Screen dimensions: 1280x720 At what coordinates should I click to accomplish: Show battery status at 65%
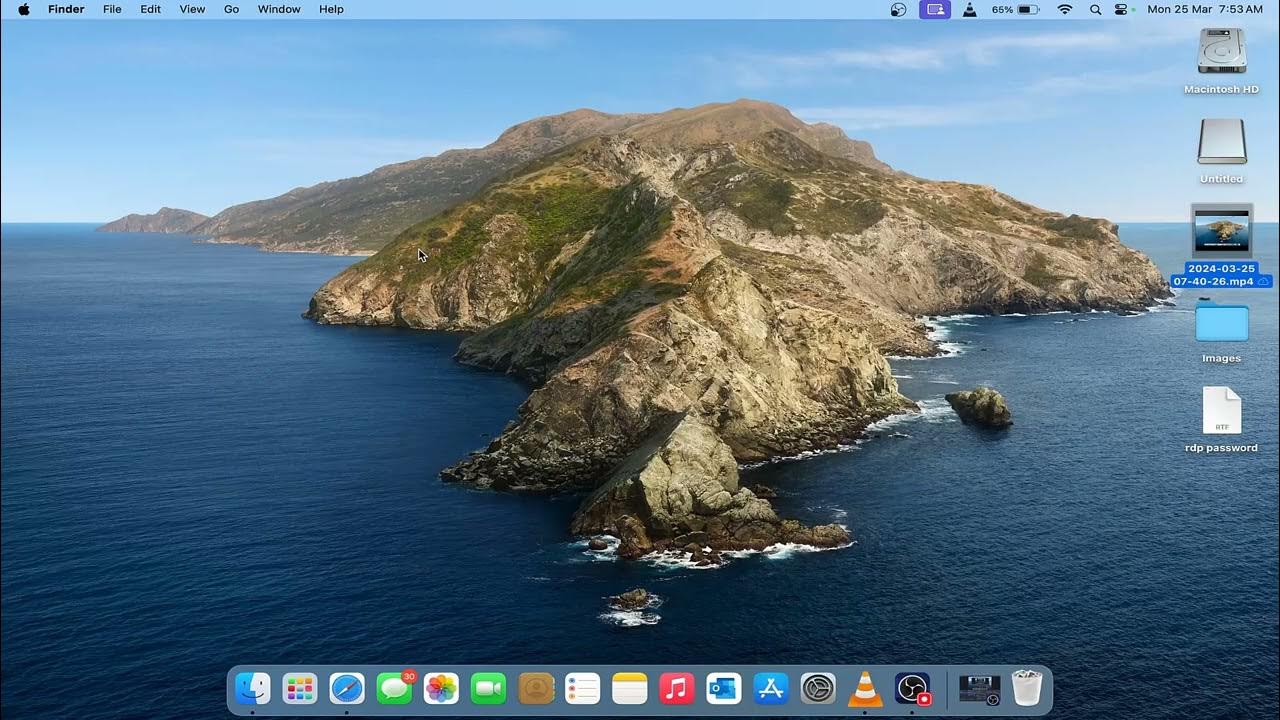tap(1015, 9)
